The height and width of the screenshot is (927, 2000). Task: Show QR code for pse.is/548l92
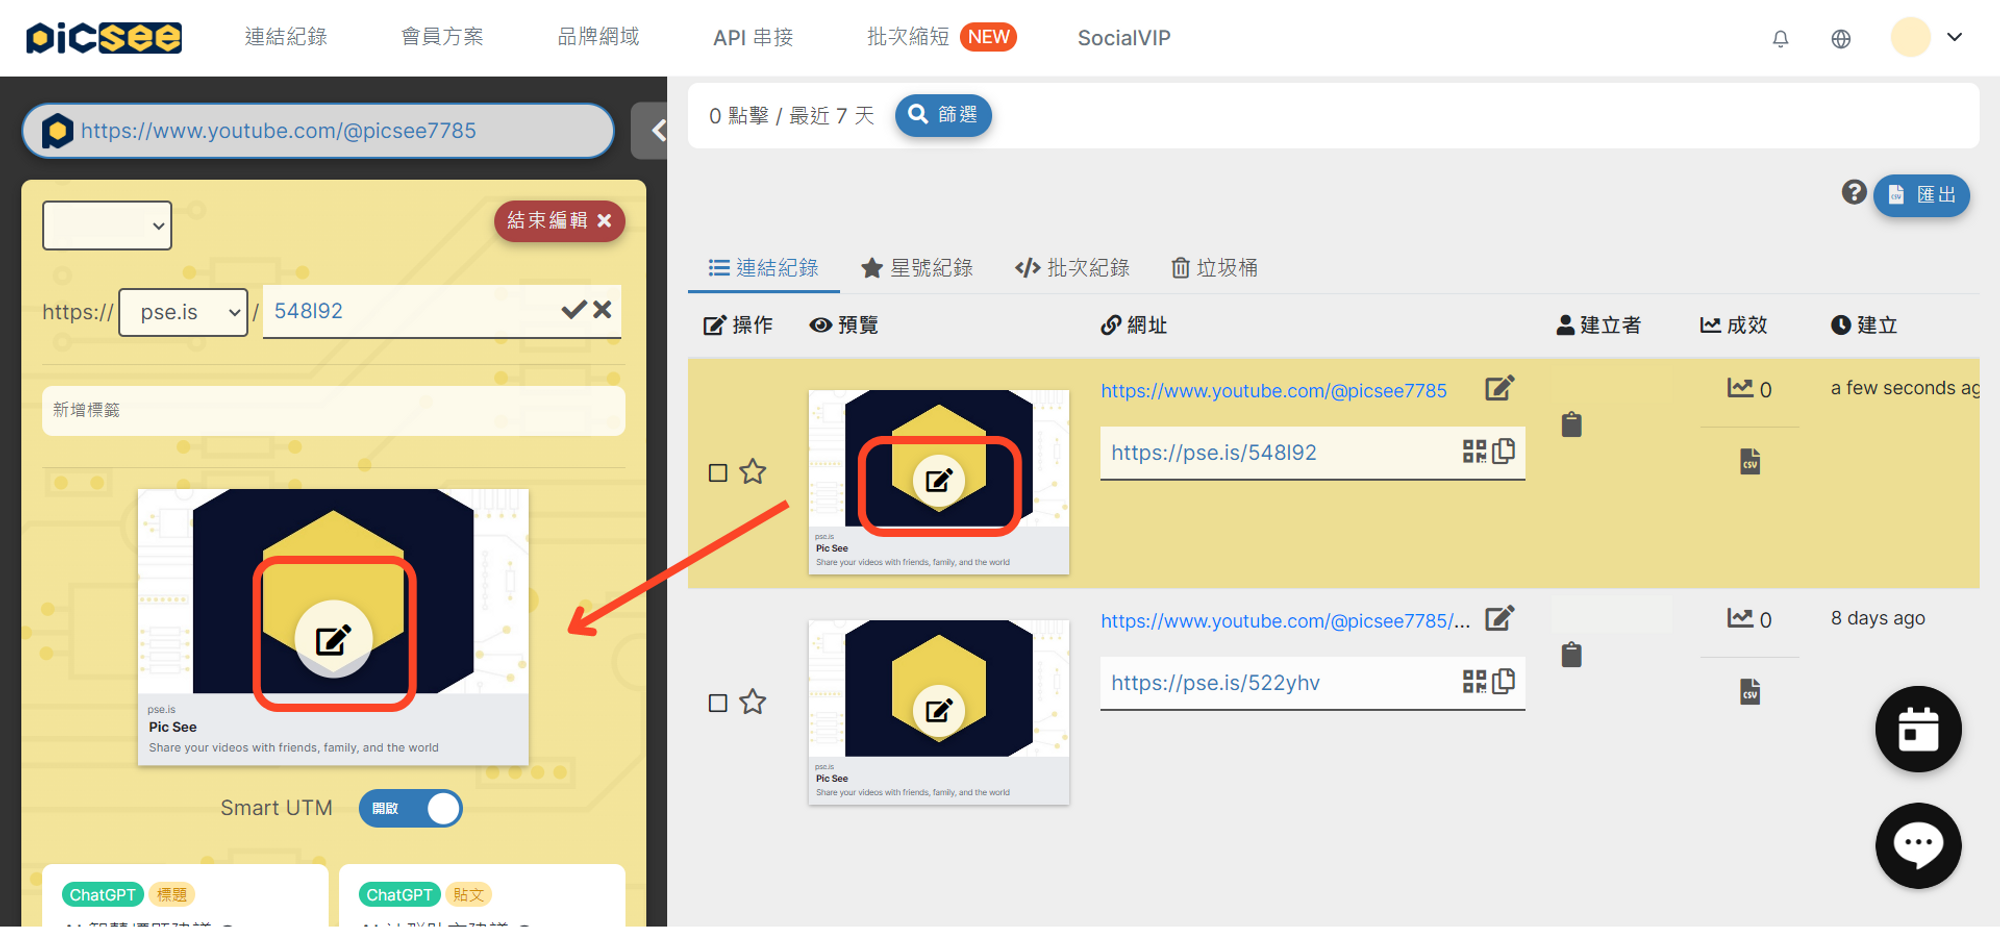coord(1473,452)
